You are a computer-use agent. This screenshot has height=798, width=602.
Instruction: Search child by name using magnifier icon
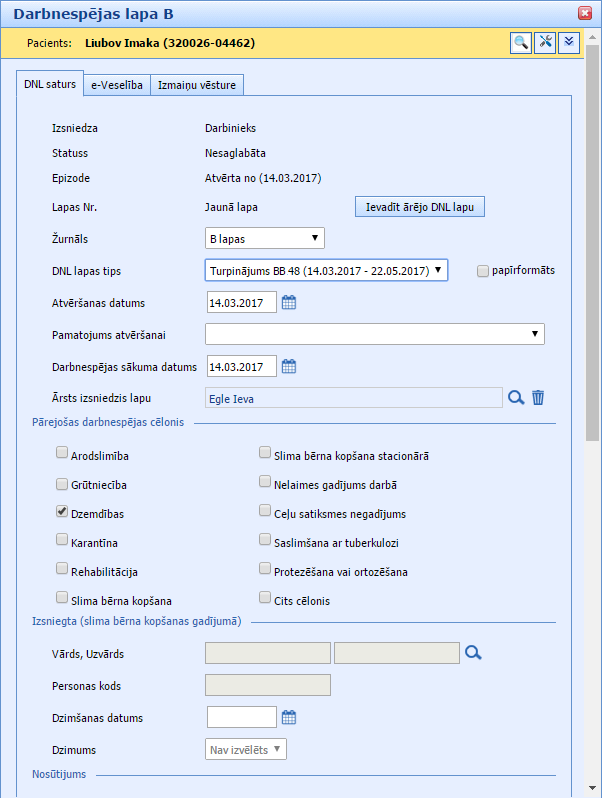pyautogui.click(x=473, y=653)
